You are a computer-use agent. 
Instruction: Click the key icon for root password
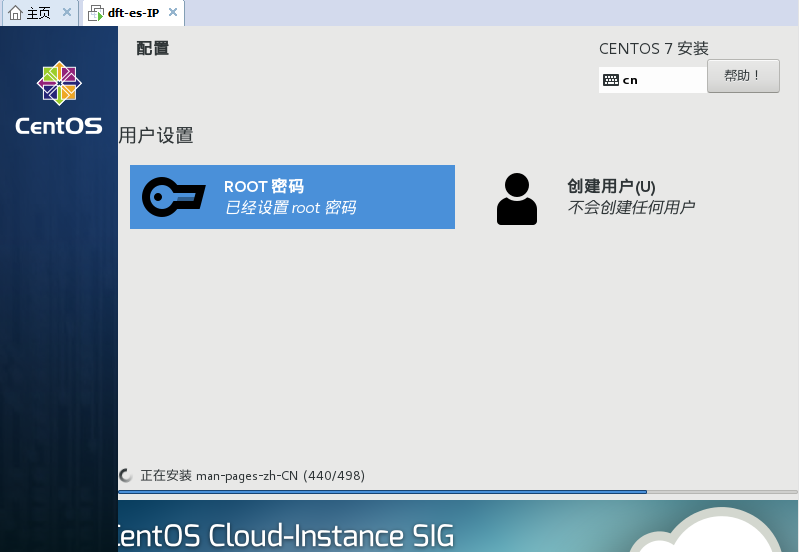pyautogui.click(x=173, y=197)
